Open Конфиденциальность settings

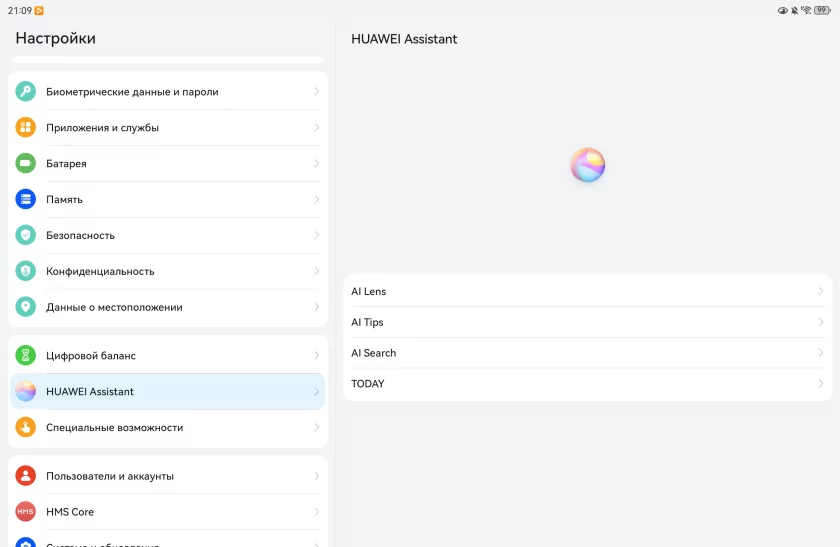168,271
